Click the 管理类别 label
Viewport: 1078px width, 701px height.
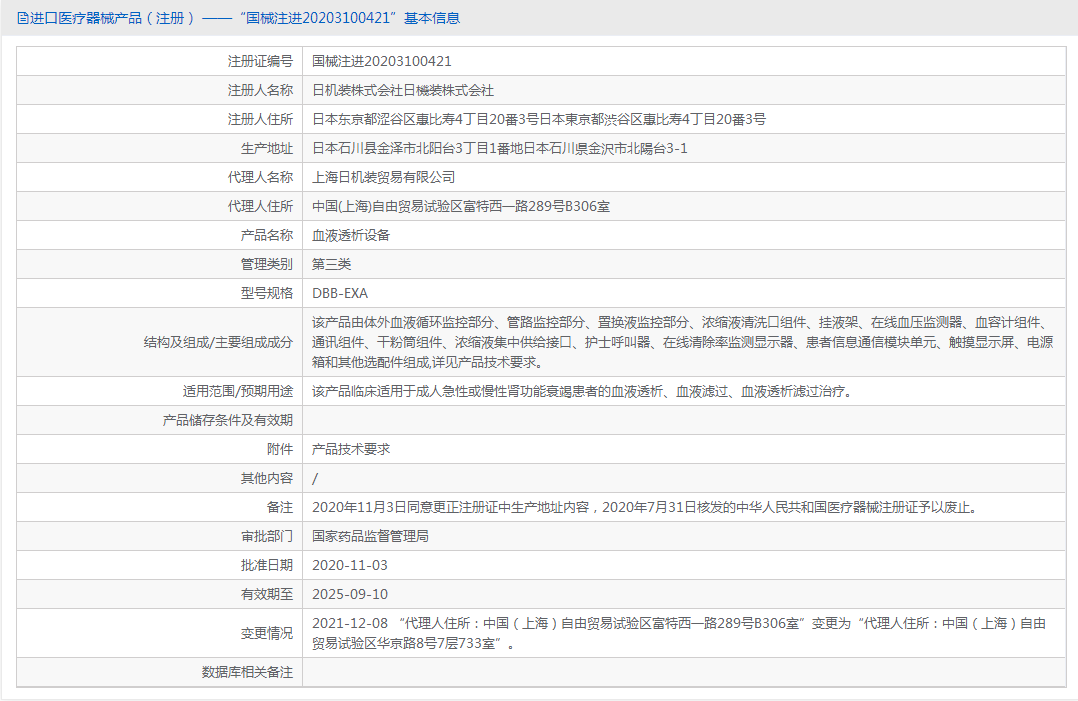(267, 264)
